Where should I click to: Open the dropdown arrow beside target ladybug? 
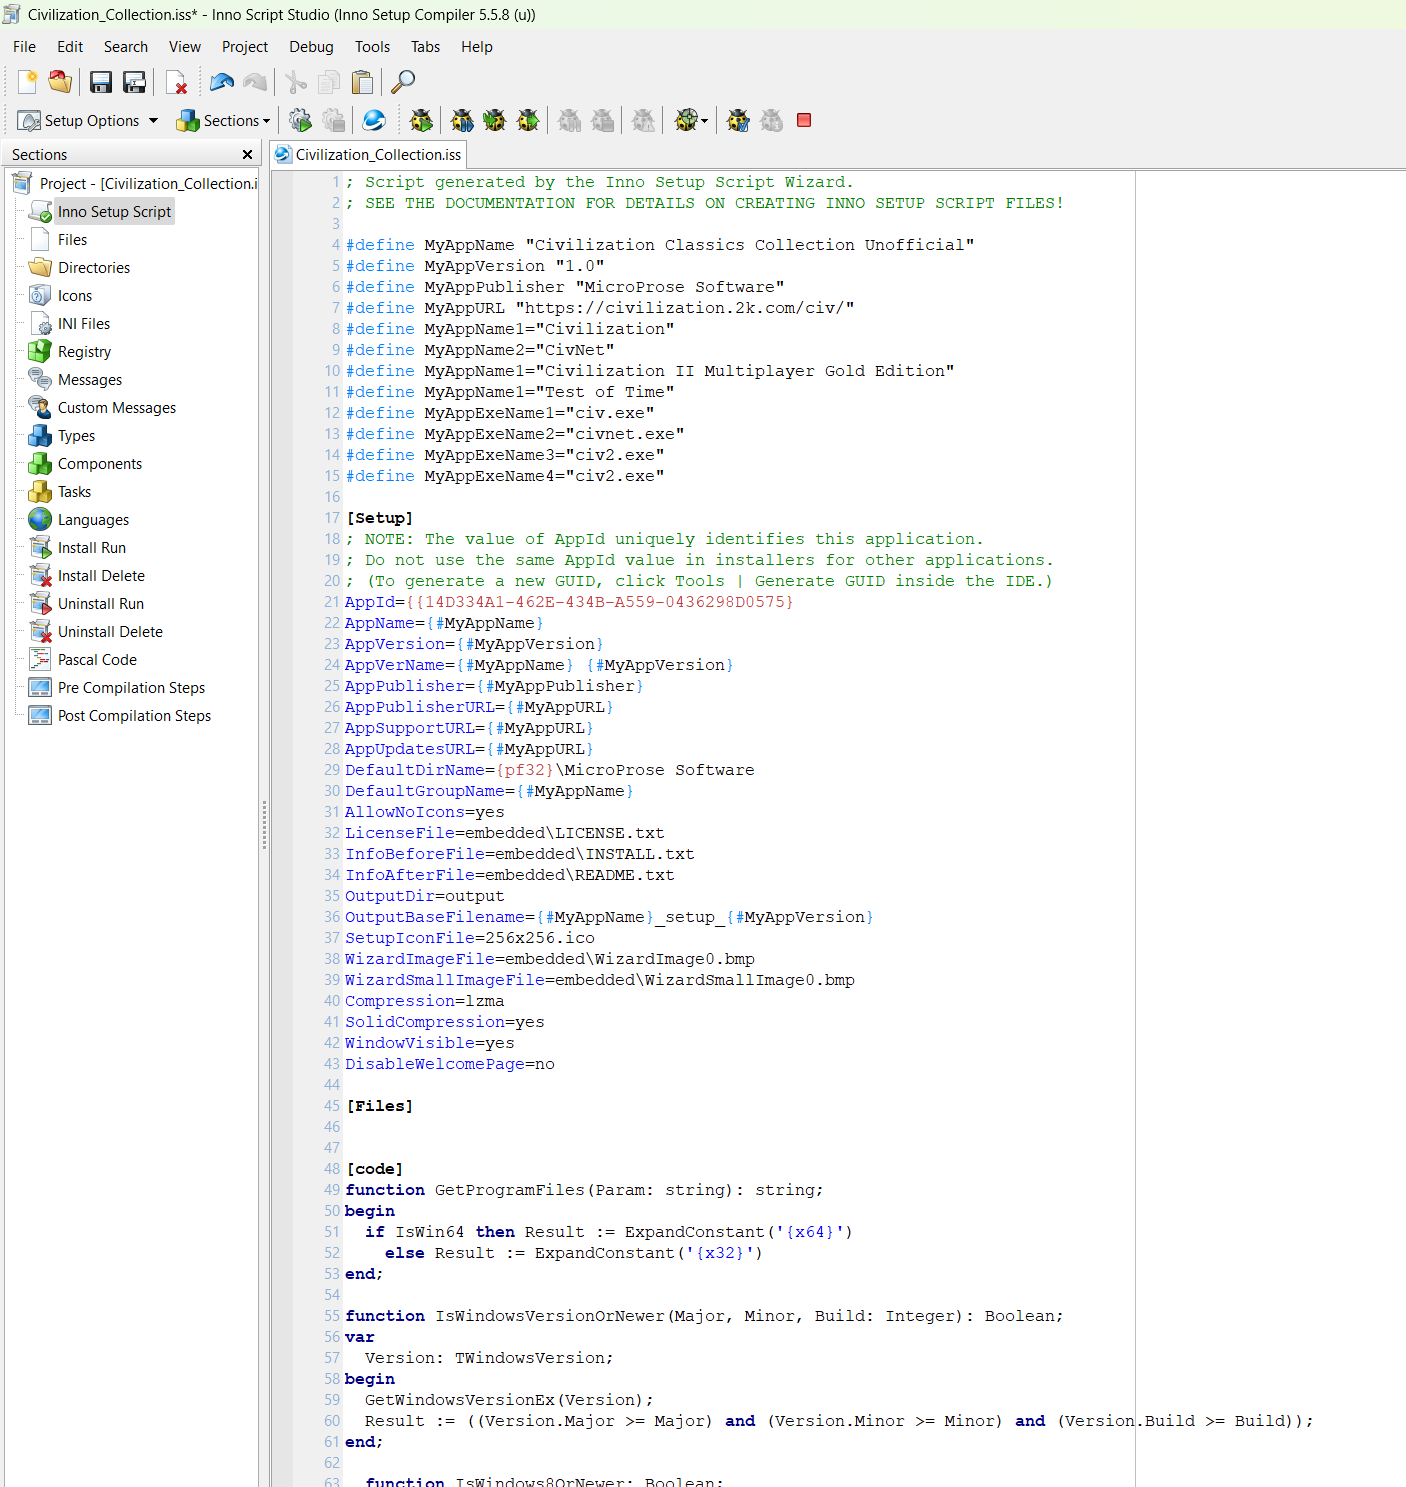[704, 121]
